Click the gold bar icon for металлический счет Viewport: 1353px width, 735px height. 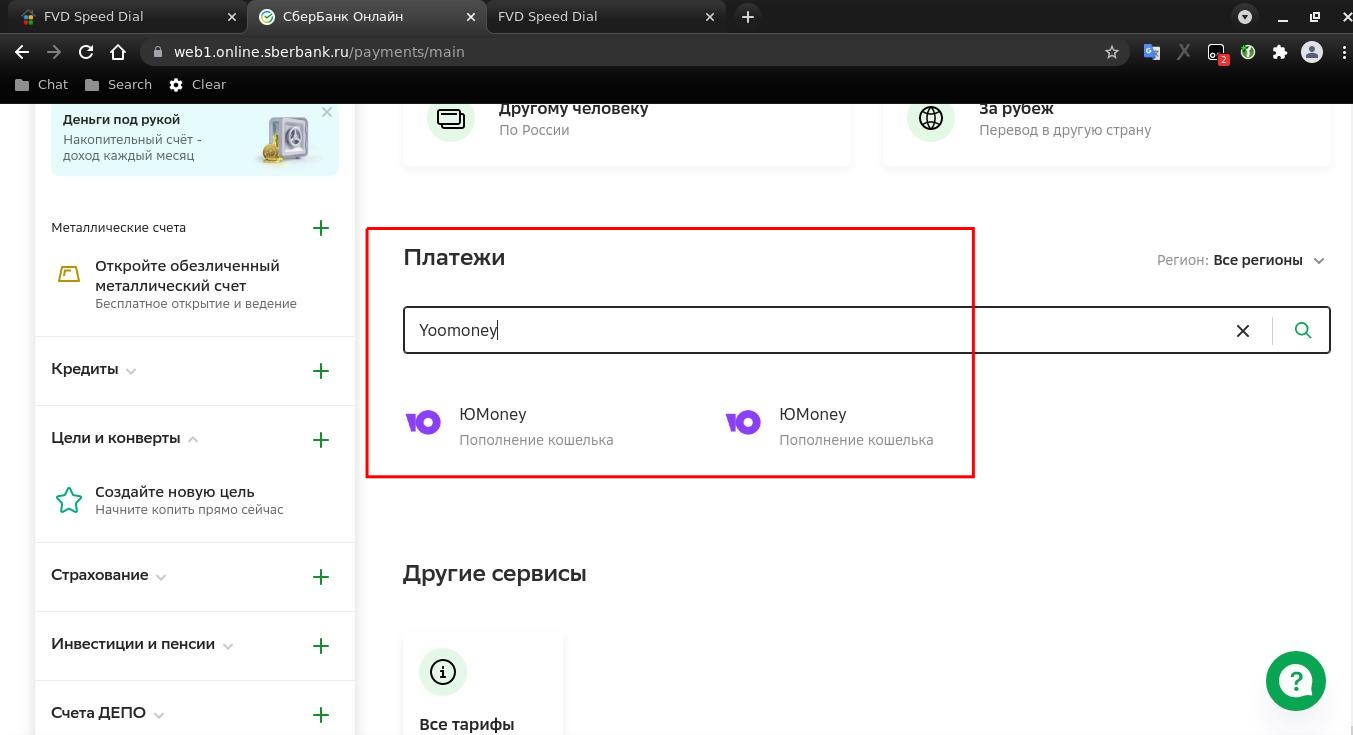(x=69, y=273)
